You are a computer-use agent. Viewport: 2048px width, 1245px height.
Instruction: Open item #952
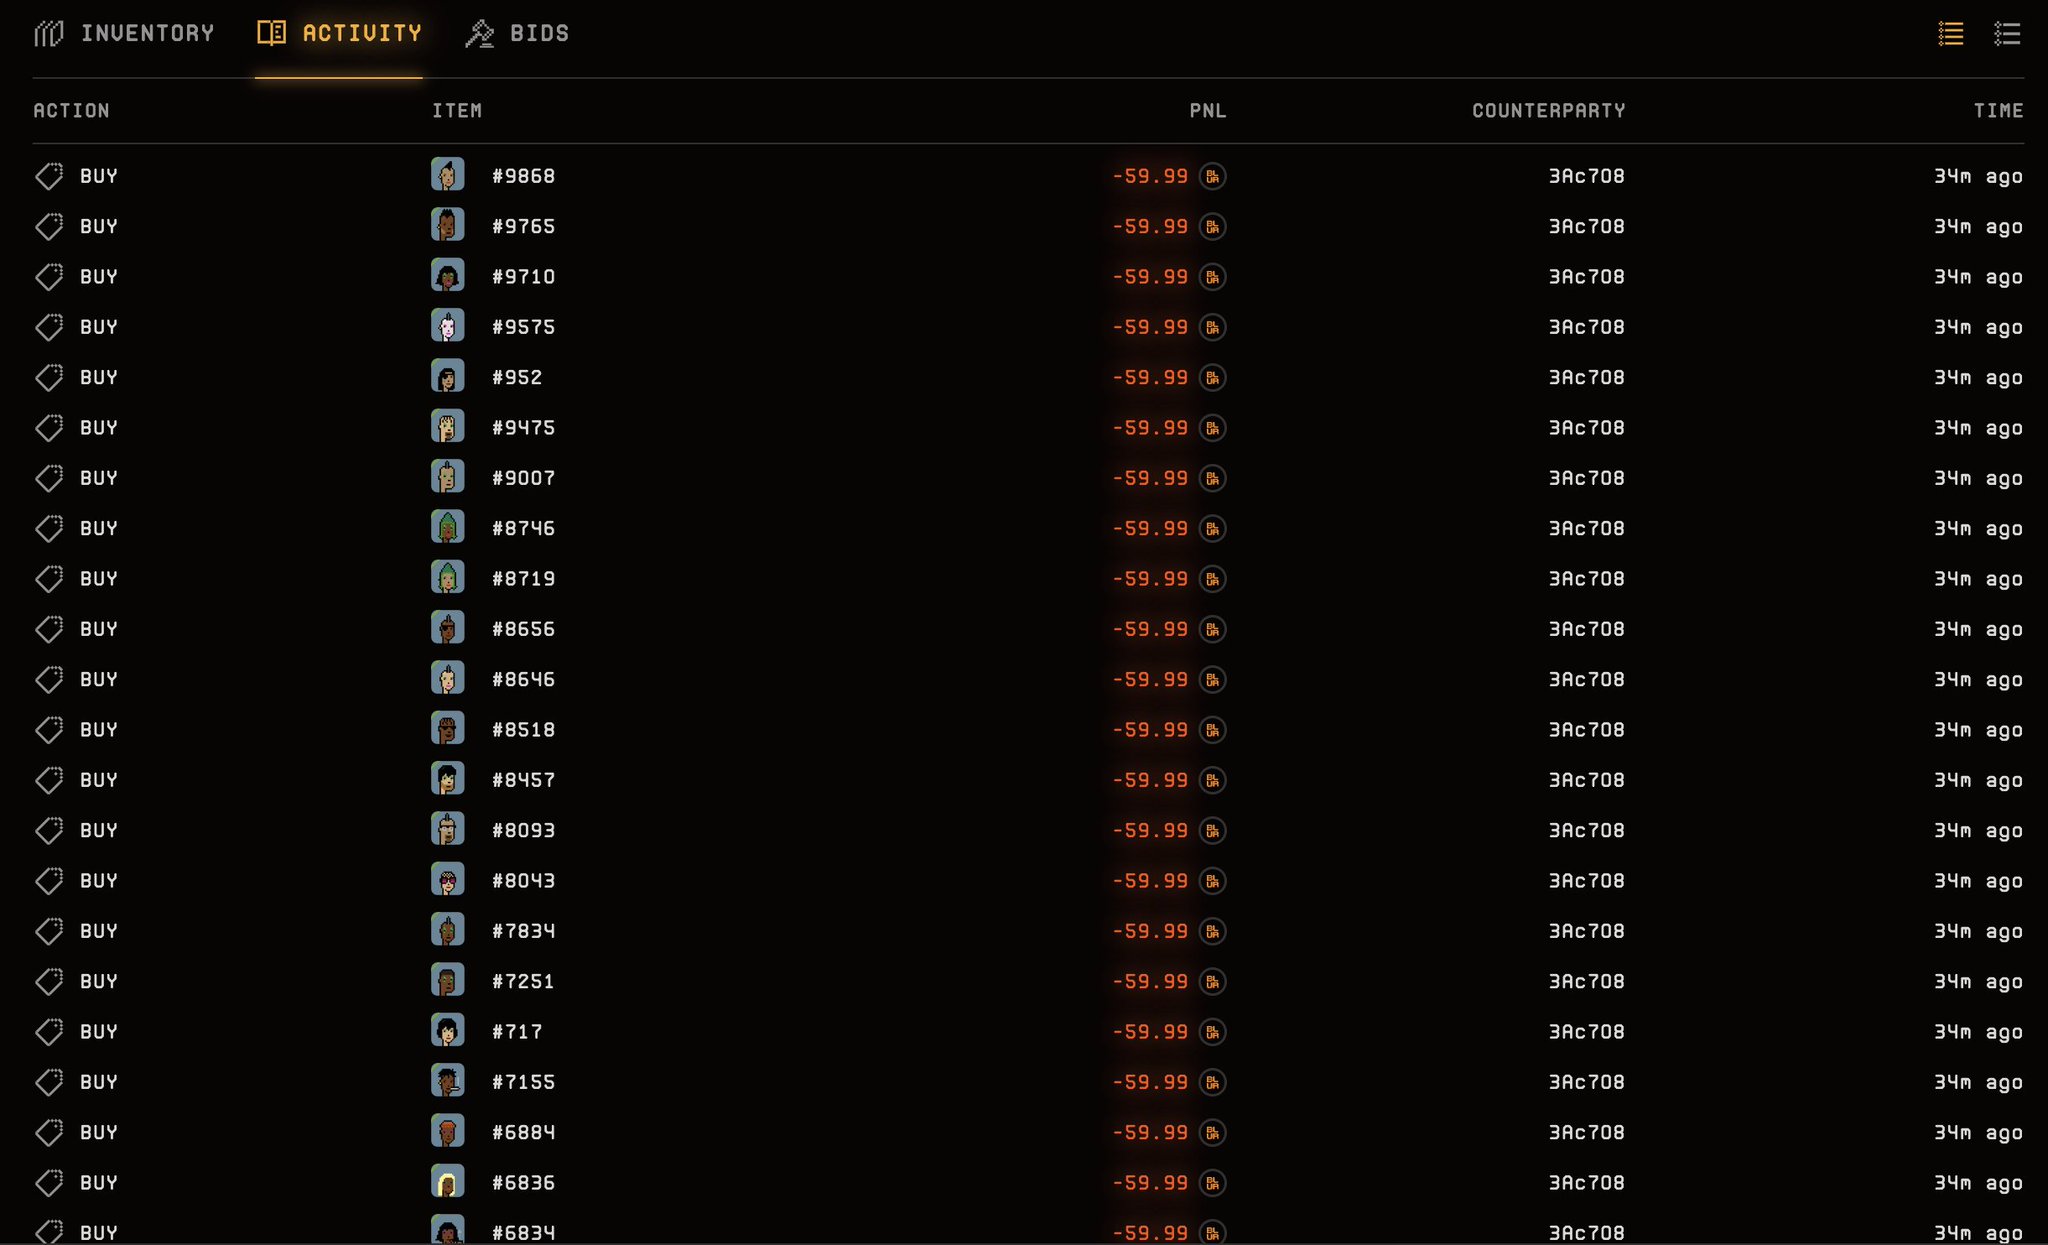517,377
